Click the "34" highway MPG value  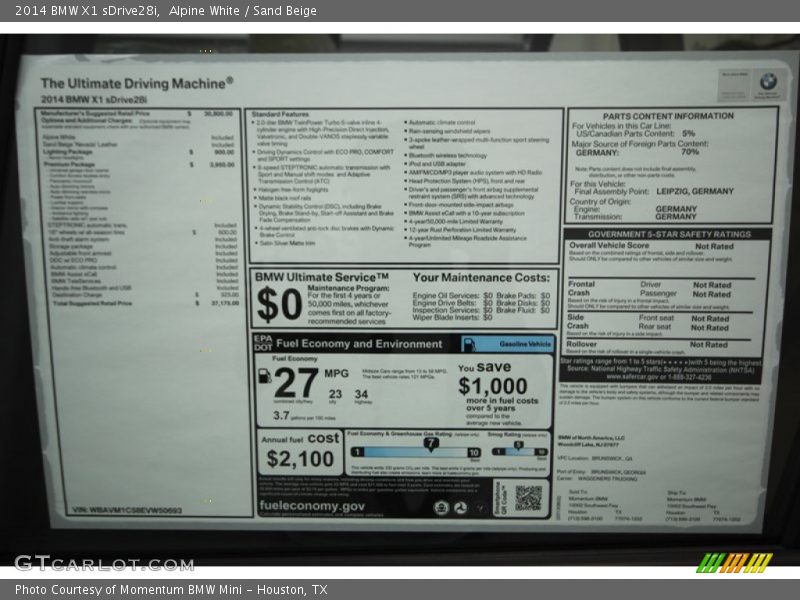[361, 394]
